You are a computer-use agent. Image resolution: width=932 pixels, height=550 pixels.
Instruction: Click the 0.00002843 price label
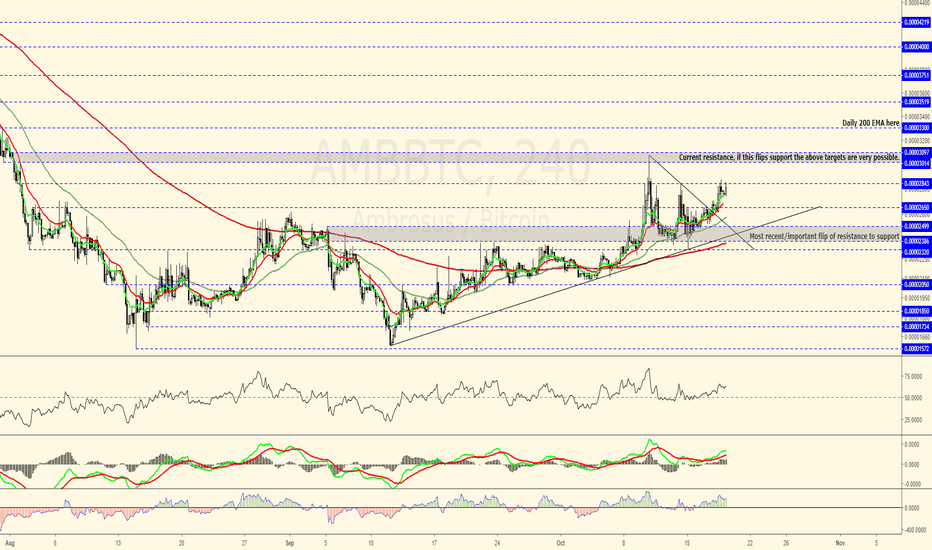coord(916,184)
